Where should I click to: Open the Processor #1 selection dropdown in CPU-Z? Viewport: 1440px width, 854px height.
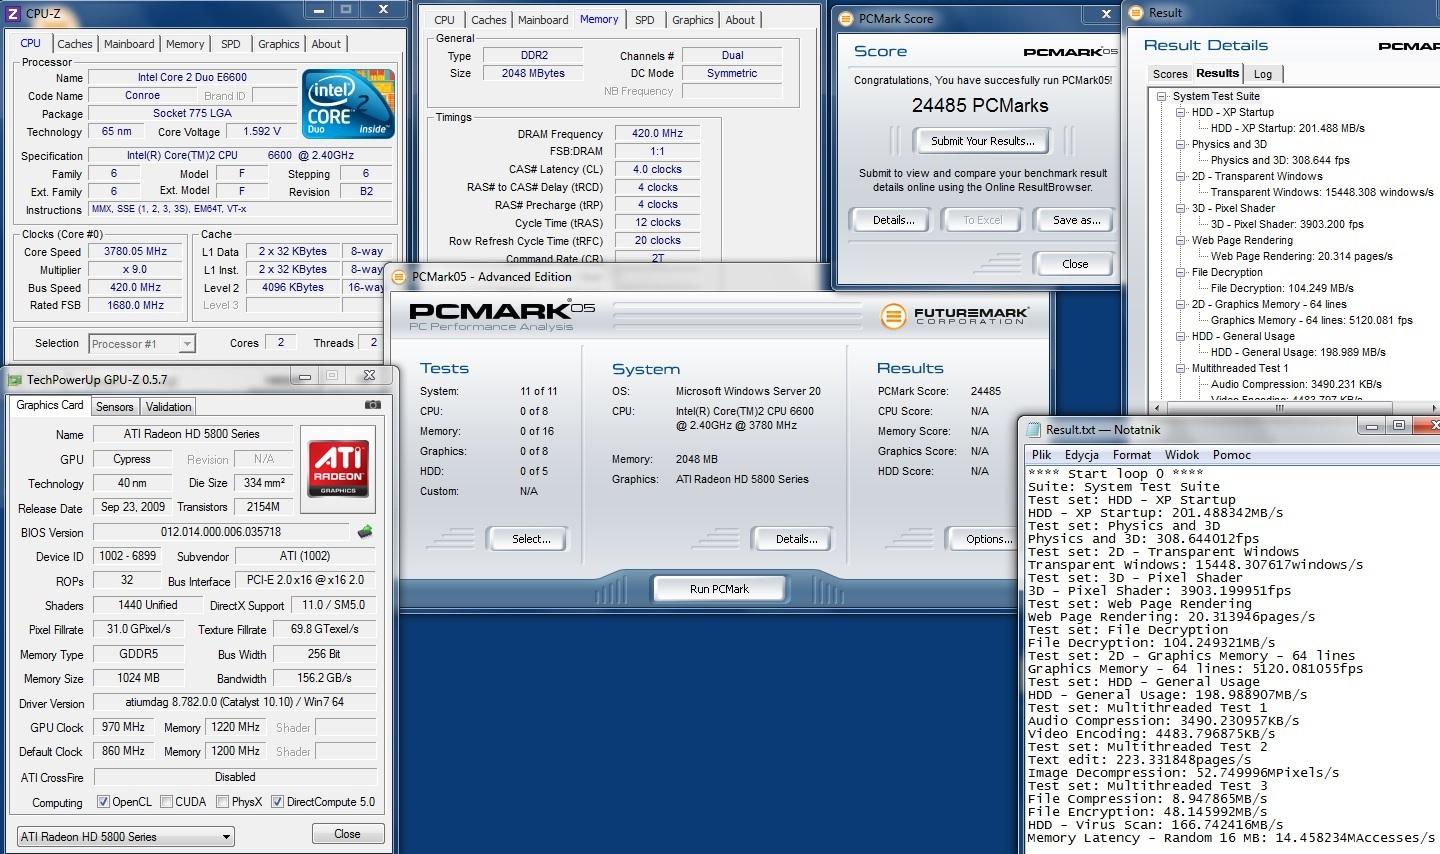click(142, 344)
